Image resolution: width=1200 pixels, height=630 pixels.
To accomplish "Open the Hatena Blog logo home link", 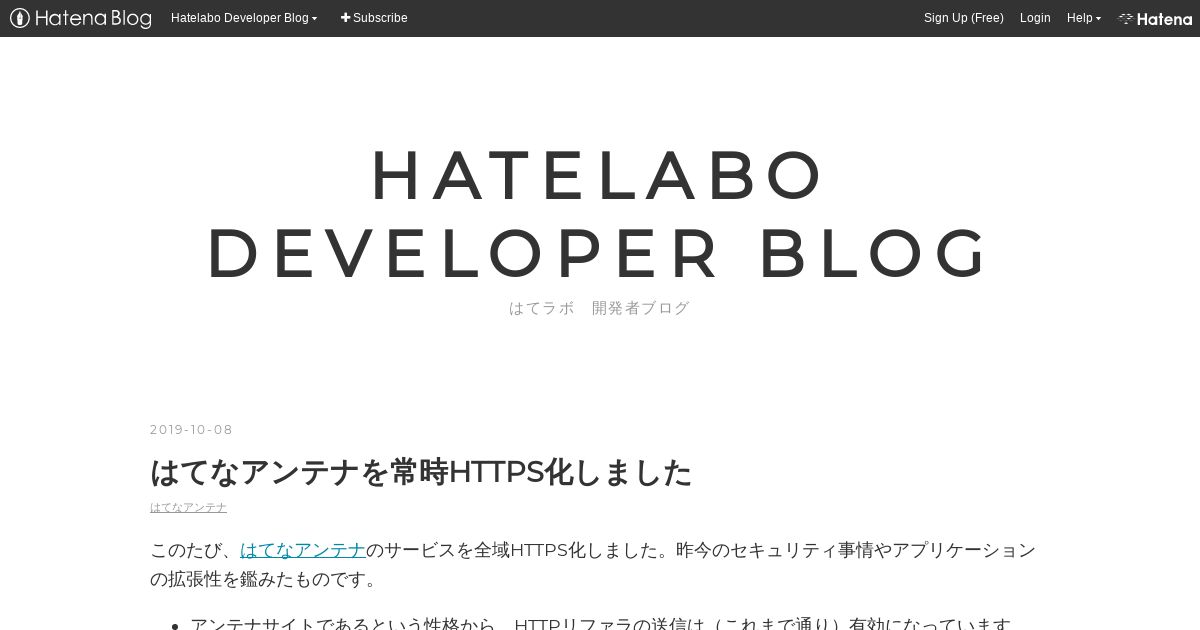I will (x=81, y=18).
